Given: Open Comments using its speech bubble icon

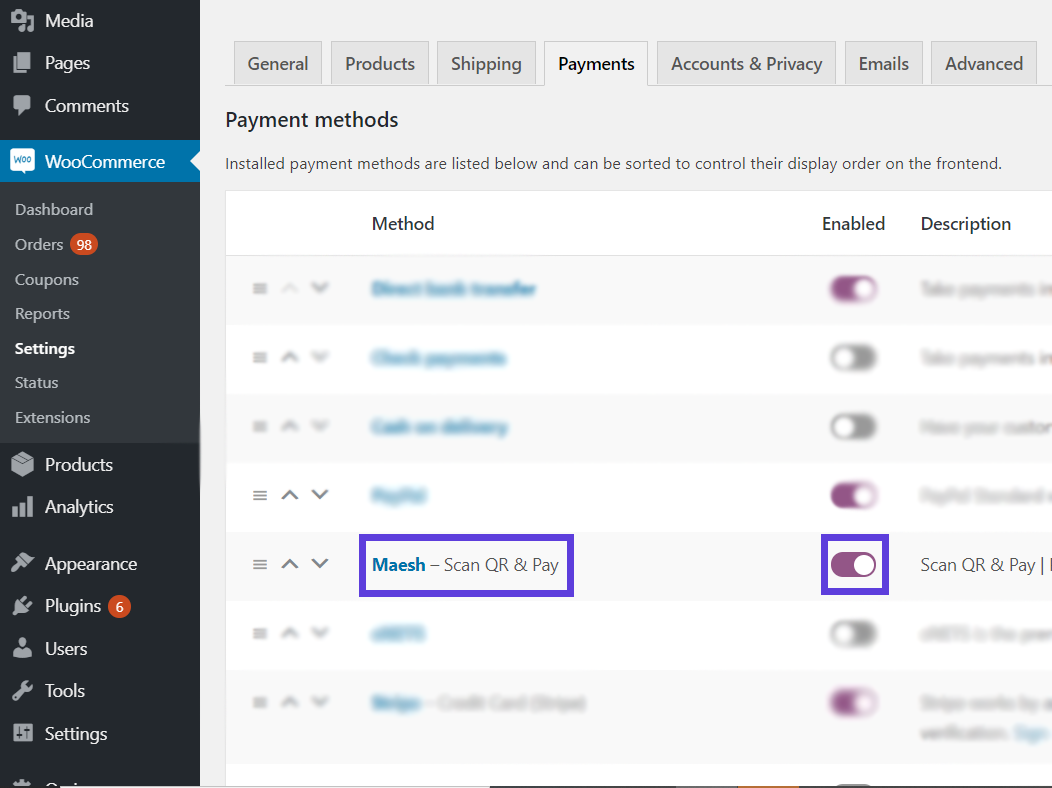Looking at the screenshot, I should (x=22, y=105).
